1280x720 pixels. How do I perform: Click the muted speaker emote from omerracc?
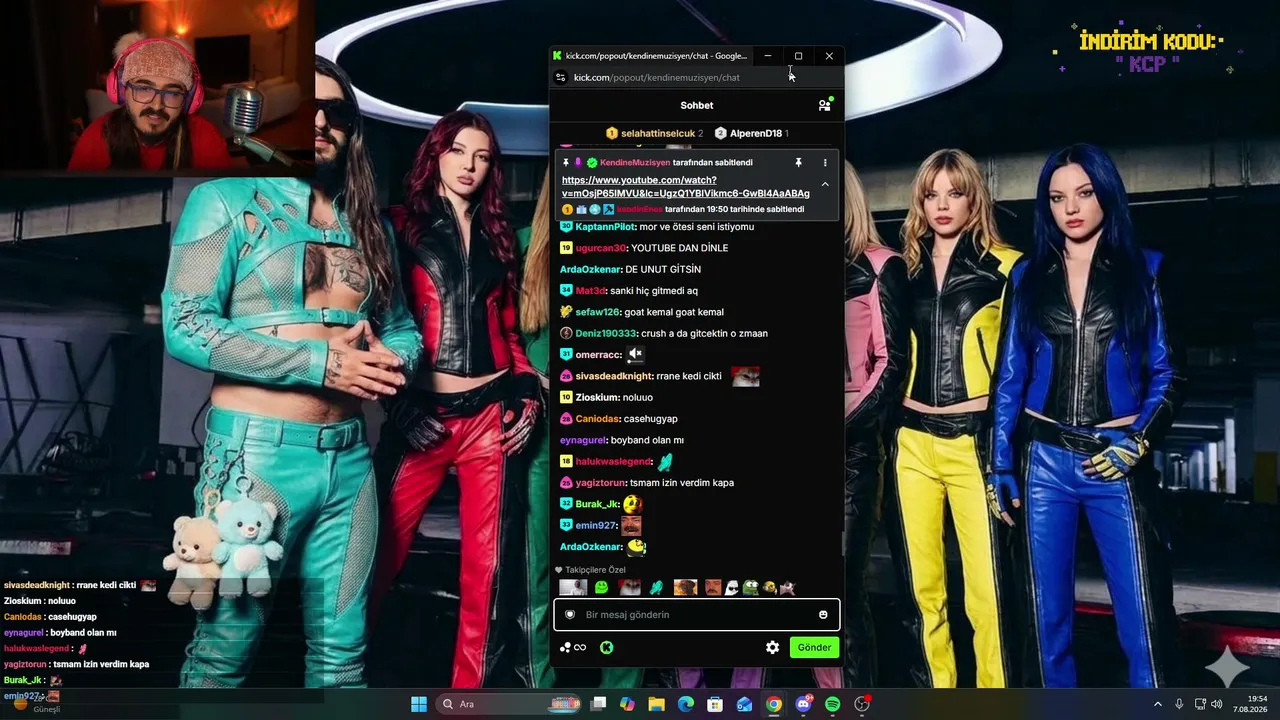[635, 355]
